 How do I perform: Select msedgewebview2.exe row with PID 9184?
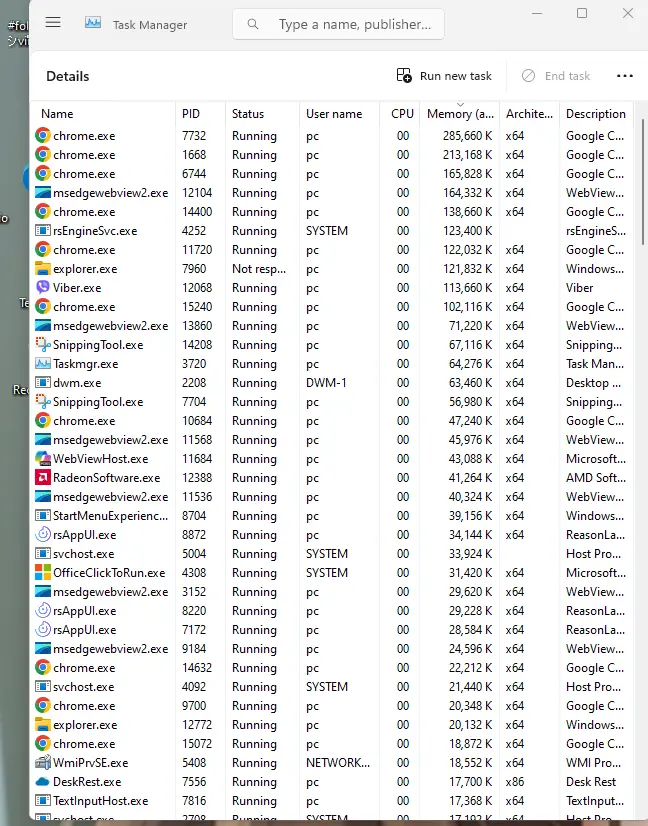tap(332, 648)
